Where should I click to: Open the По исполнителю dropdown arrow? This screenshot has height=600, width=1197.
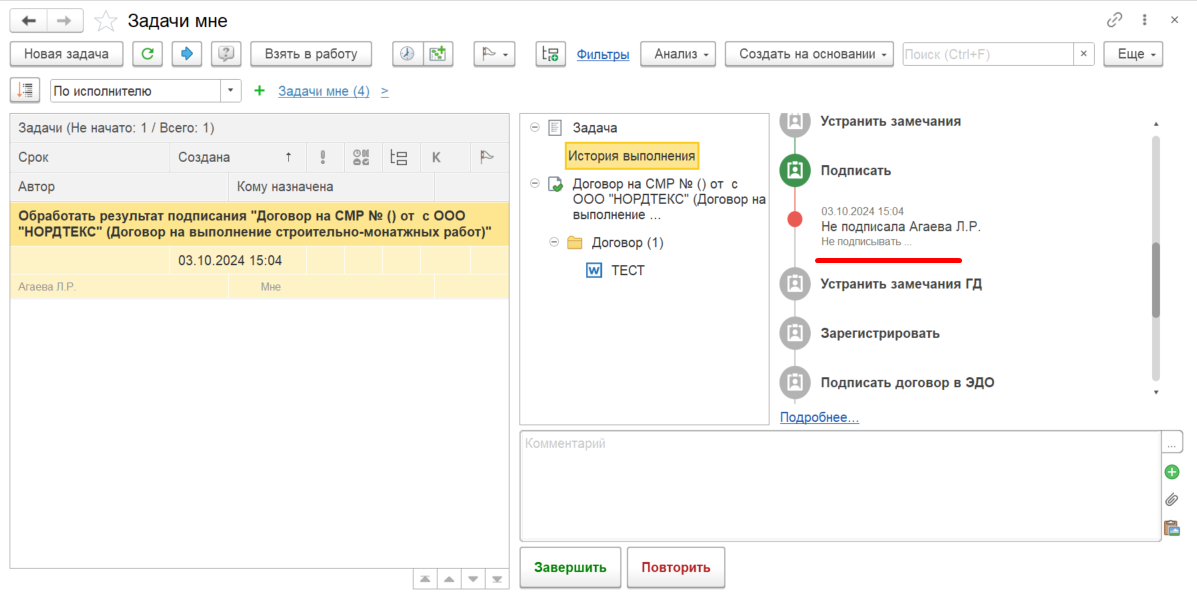pyautogui.click(x=231, y=91)
